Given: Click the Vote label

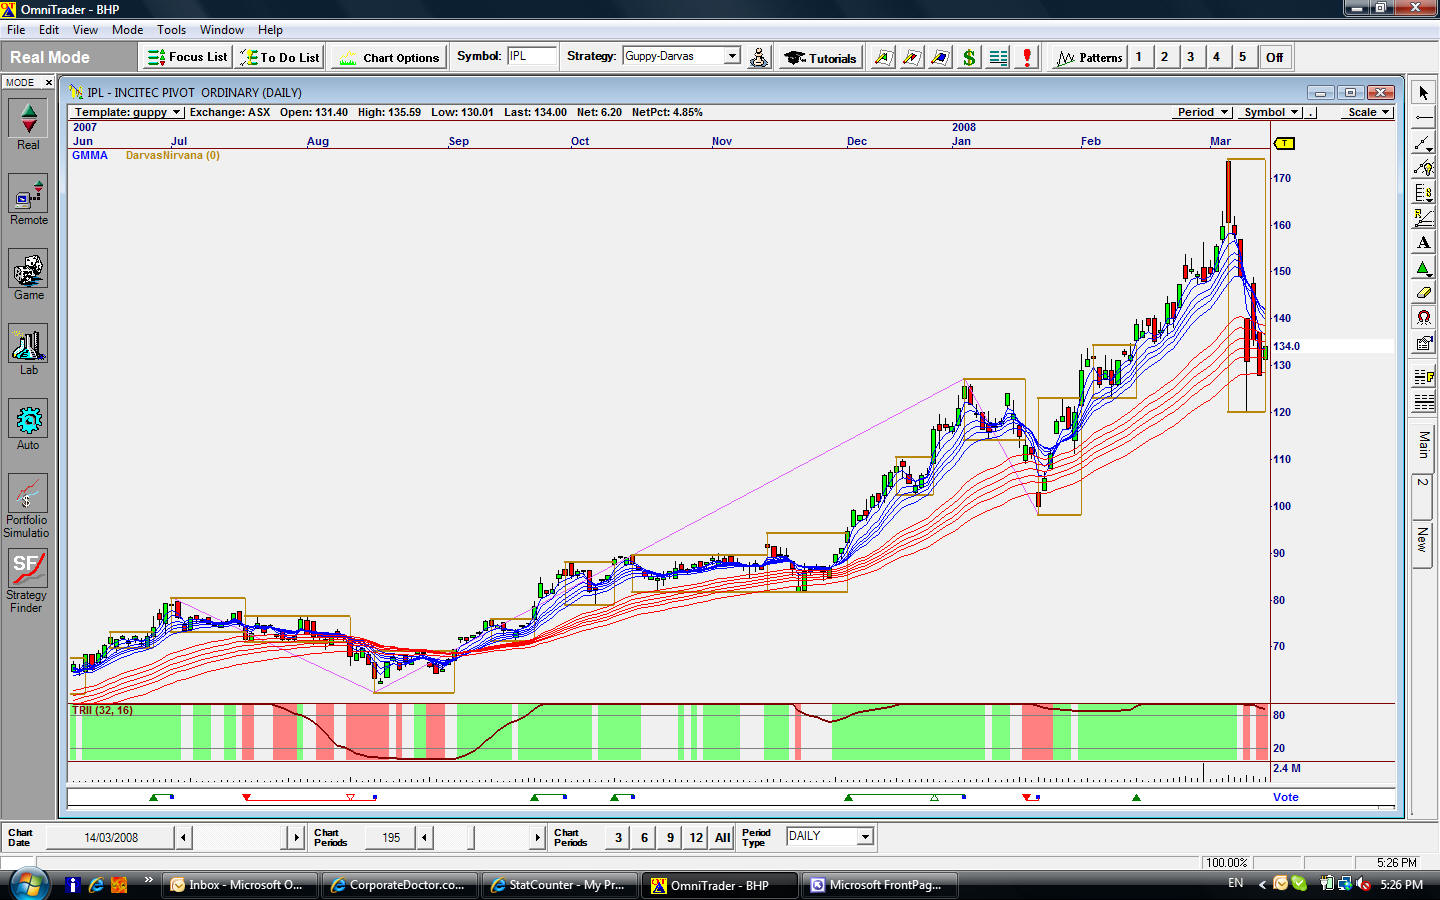Looking at the screenshot, I should (x=1286, y=797).
